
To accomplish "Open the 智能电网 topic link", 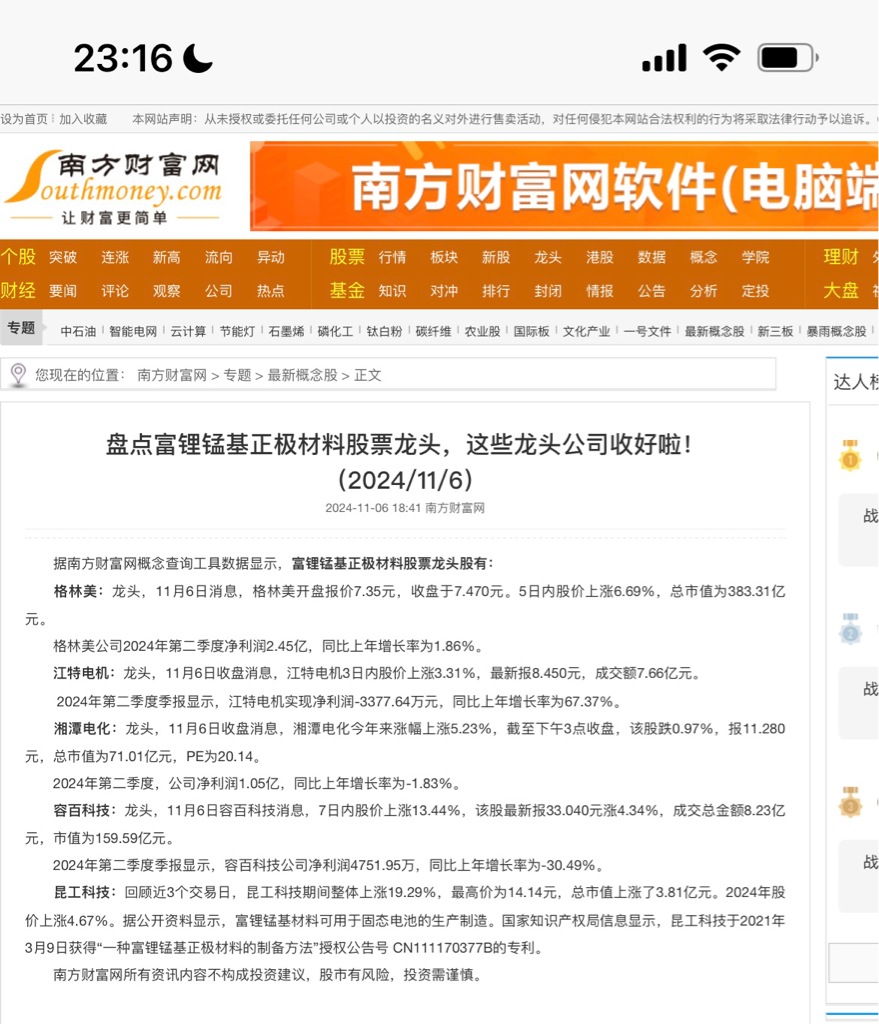I will (x=133, y=332).
